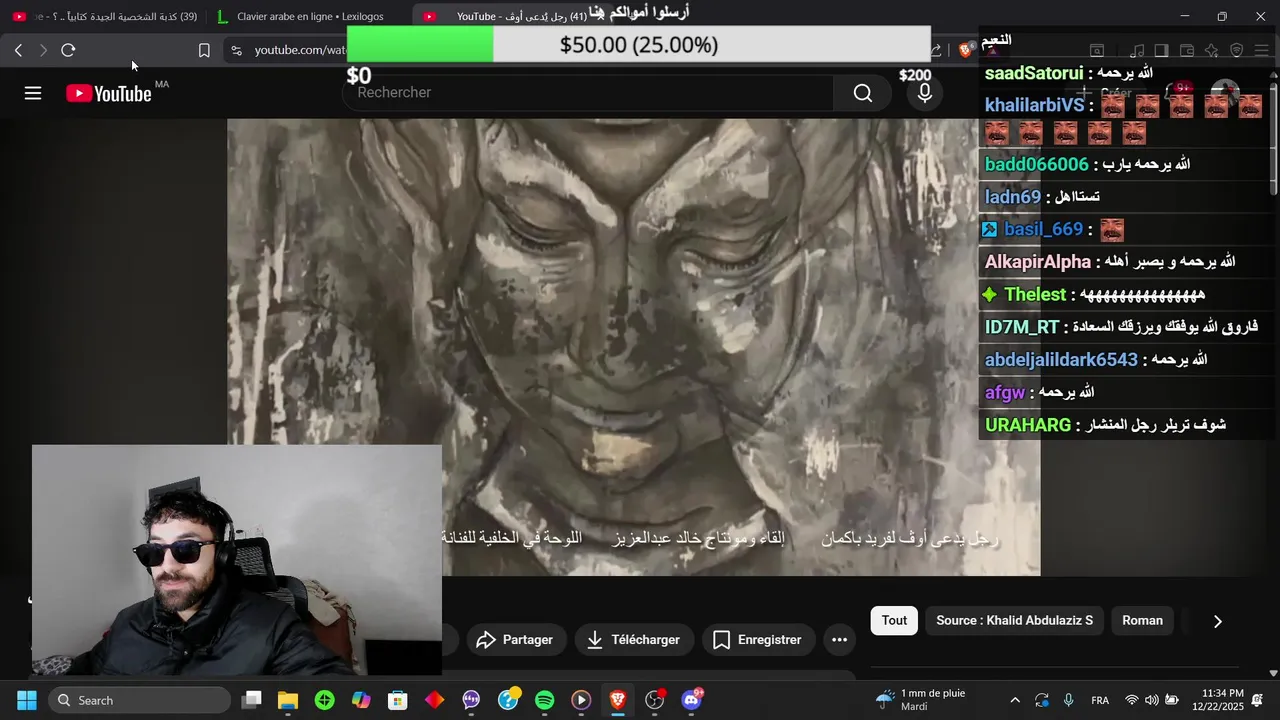The width and height of the screenshot is (1280, 720).
Task: Go back using browser back arrow
Action: [18, 50]
